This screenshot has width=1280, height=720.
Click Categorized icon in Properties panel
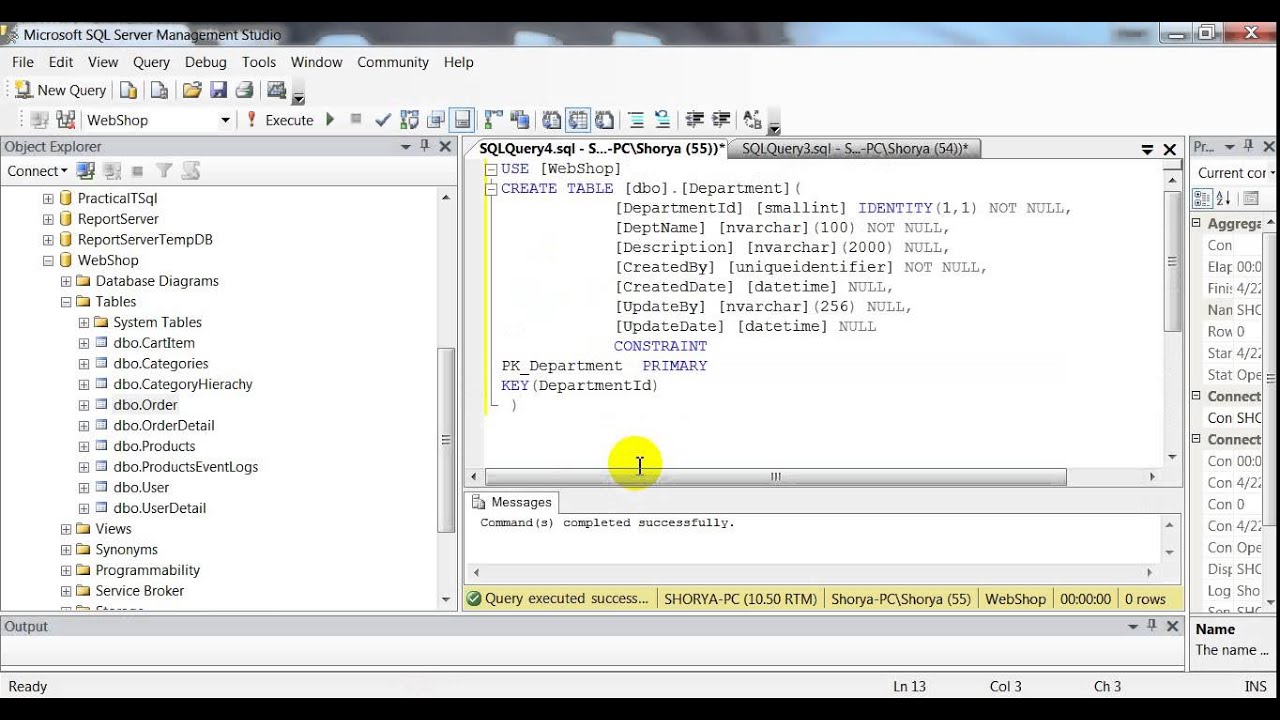pos(1204,198)
